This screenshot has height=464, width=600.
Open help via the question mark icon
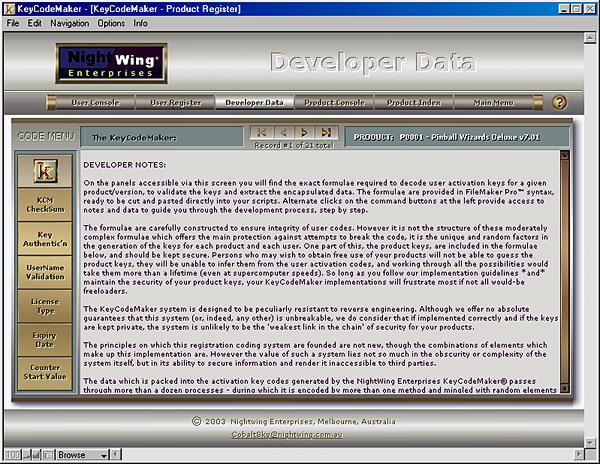pyautogui.click(x=559, y=102)
